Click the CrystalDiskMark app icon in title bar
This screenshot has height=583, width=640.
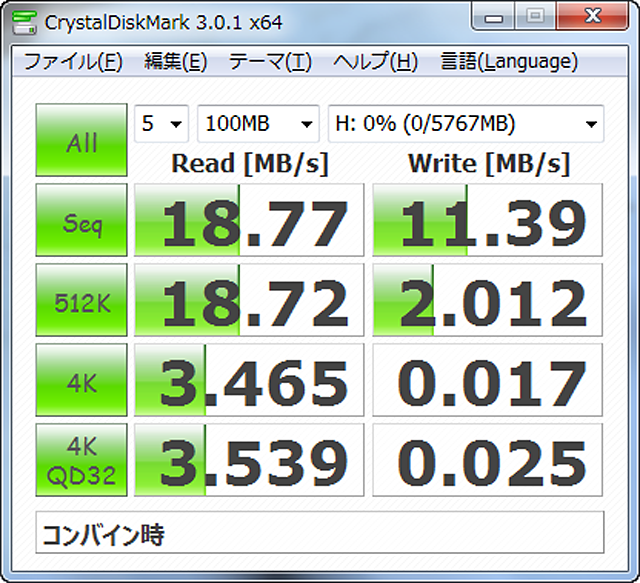pyautogui.click(x=23, y=19)
